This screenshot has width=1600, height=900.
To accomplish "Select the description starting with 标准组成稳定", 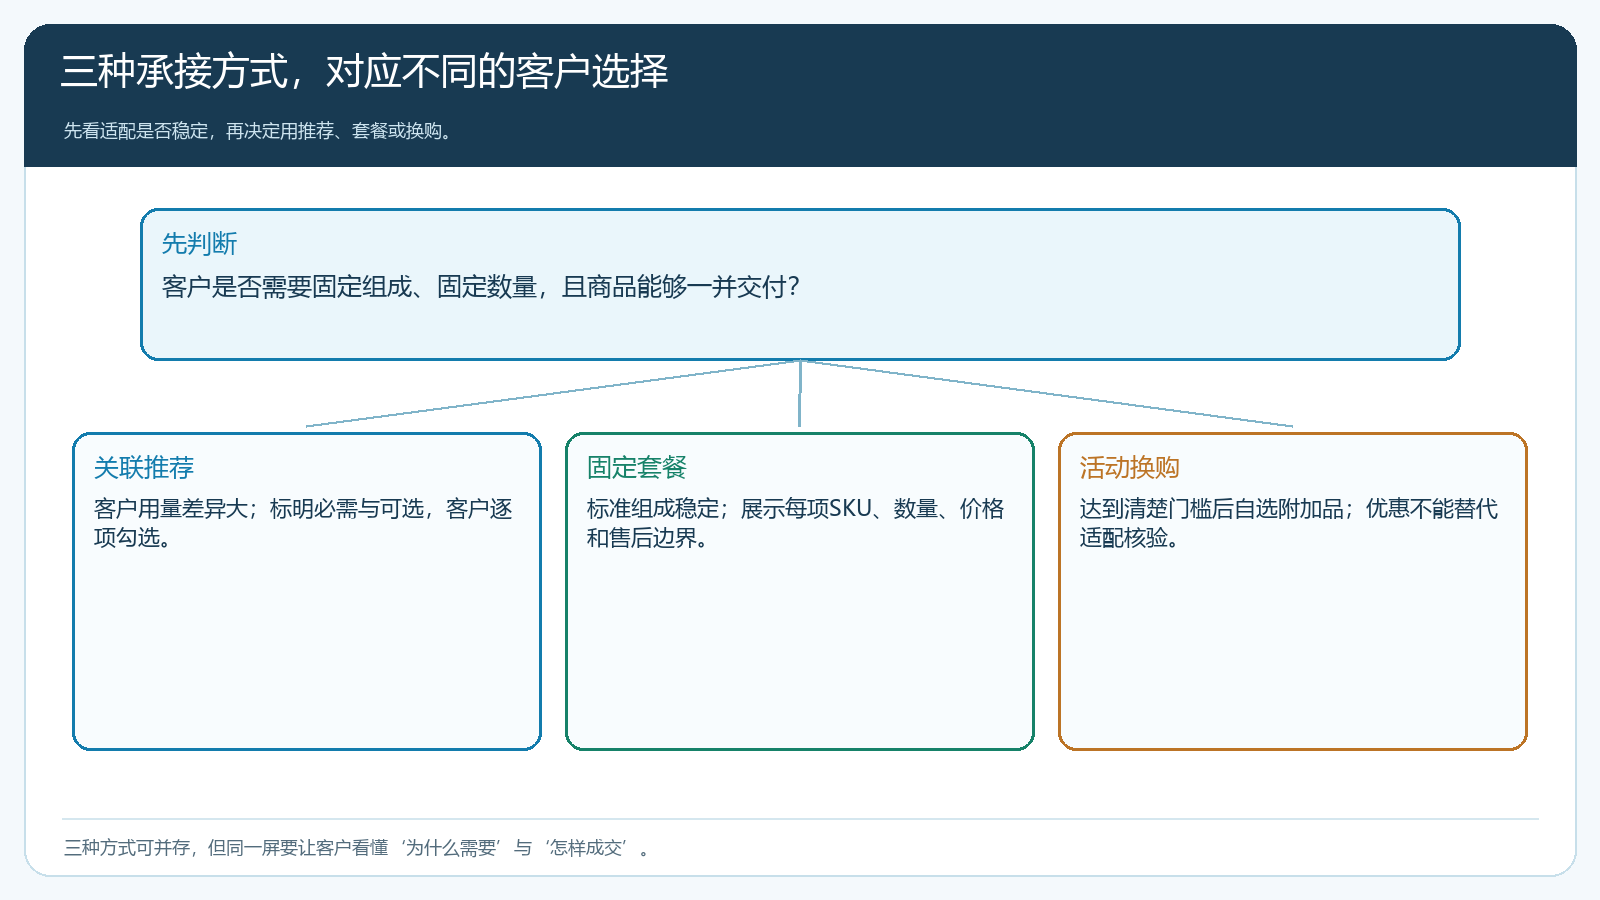I will [795, 523].
